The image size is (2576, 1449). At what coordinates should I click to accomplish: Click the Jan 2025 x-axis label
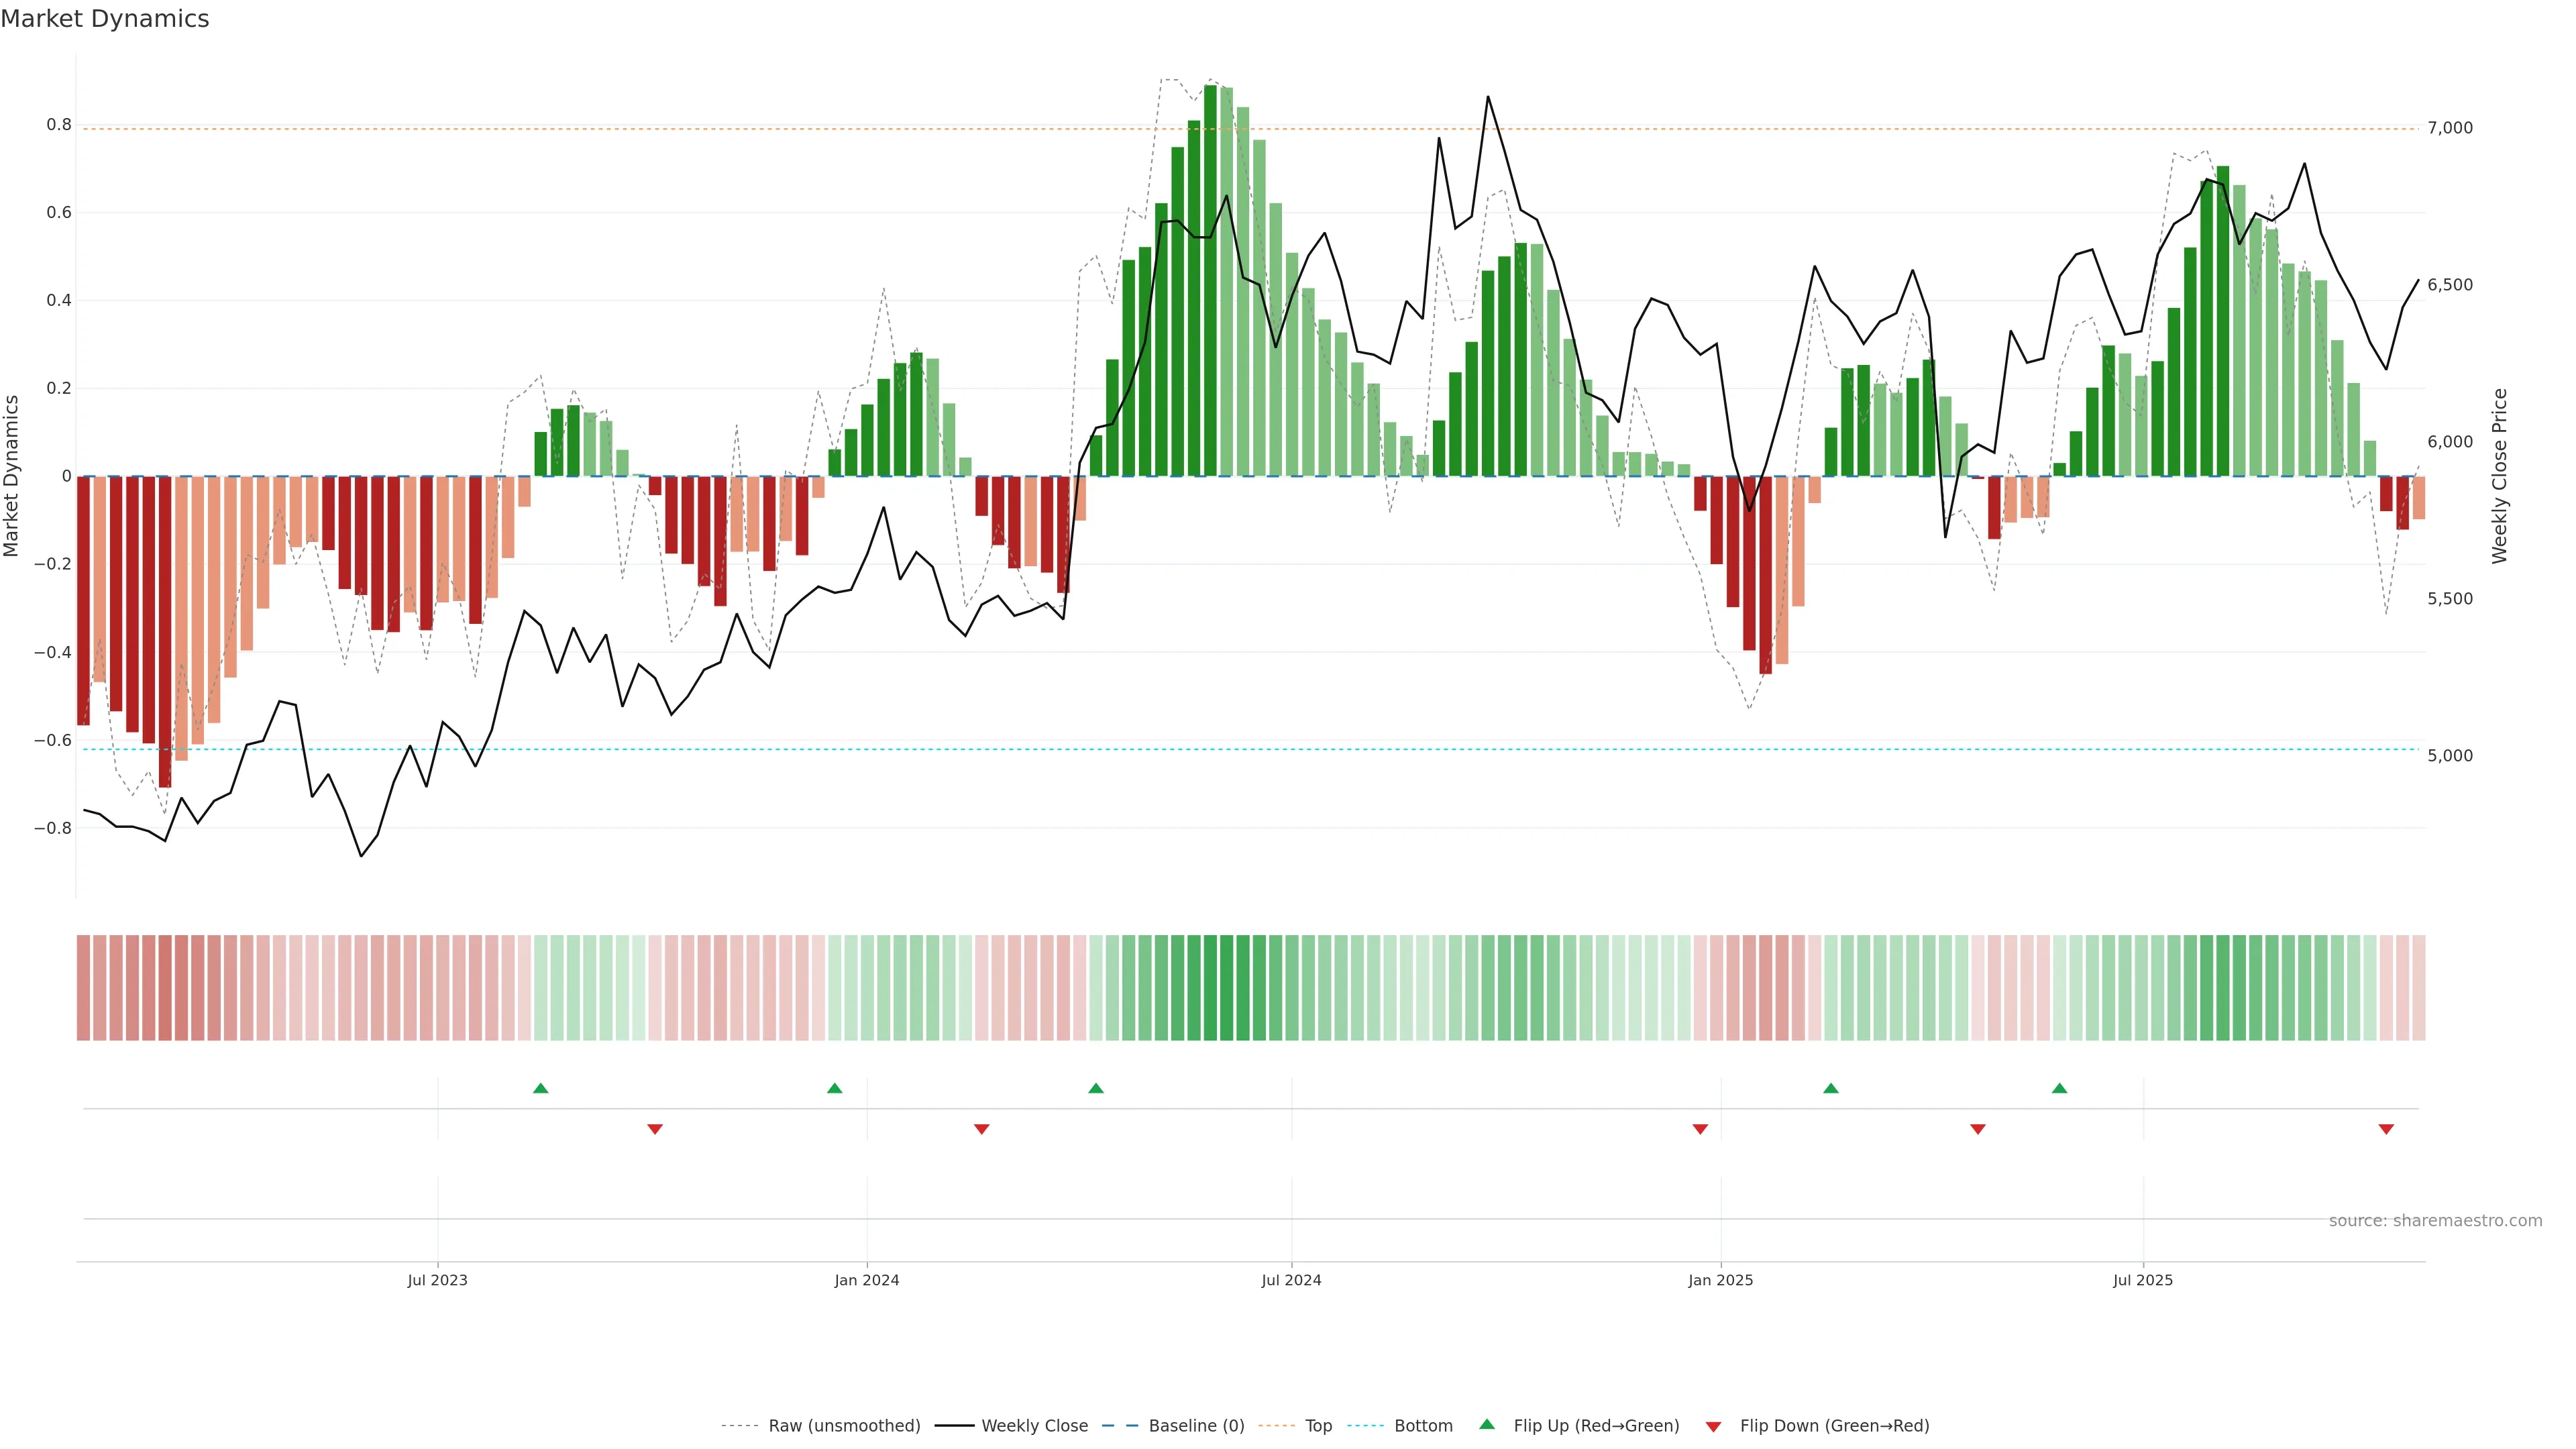tap(1720, 1280)
